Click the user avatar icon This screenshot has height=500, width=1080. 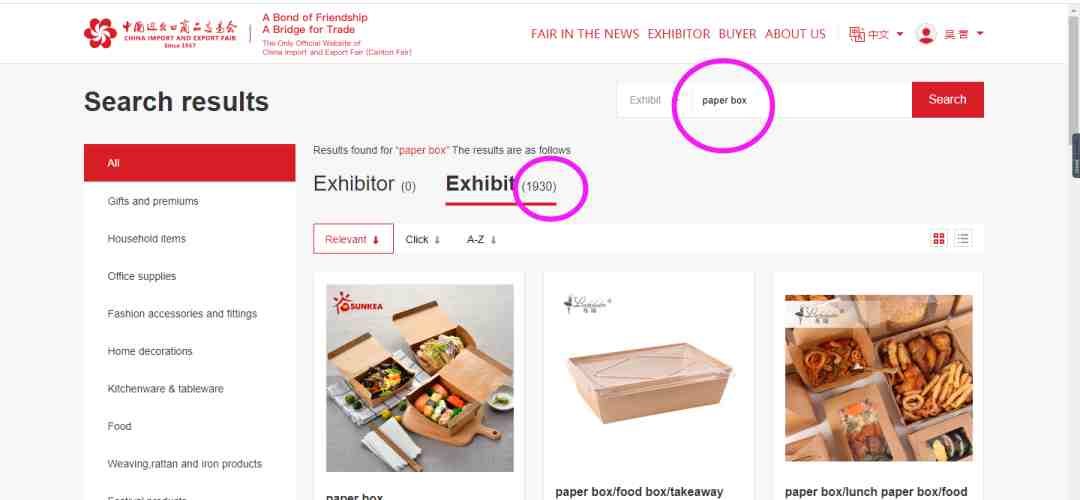926,34
